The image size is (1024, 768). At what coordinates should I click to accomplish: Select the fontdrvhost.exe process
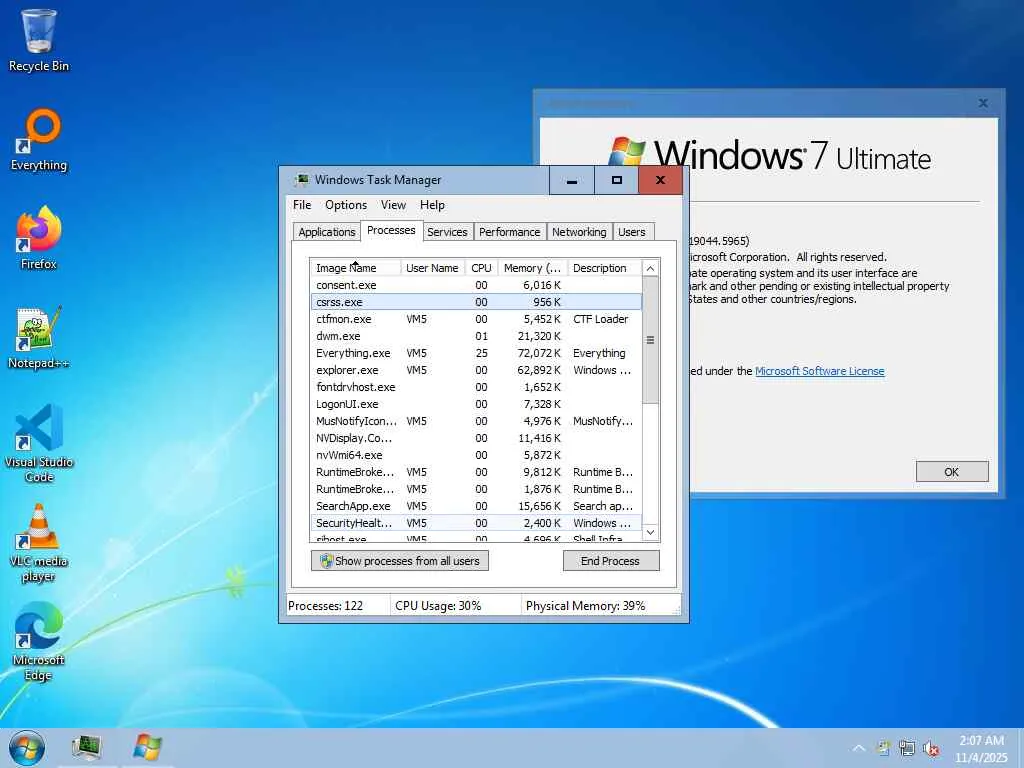point(476,387)
